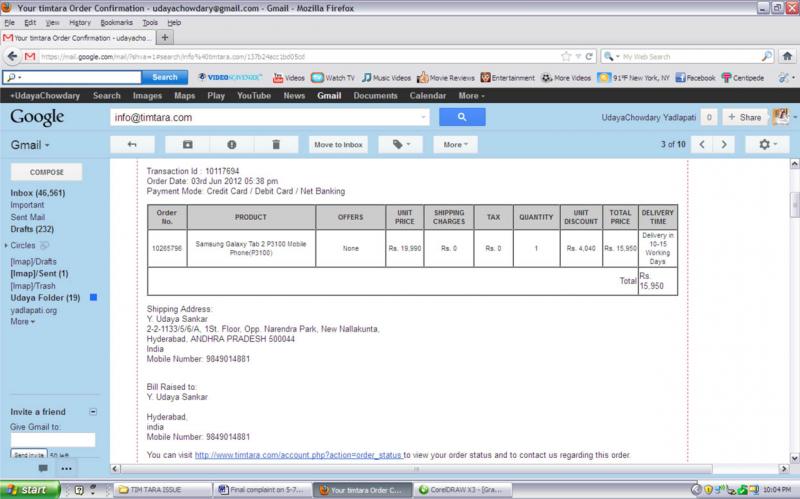The image size is (800, 499).
Task: Click the toolbar Search button
Action: click(x=165, y=77)
